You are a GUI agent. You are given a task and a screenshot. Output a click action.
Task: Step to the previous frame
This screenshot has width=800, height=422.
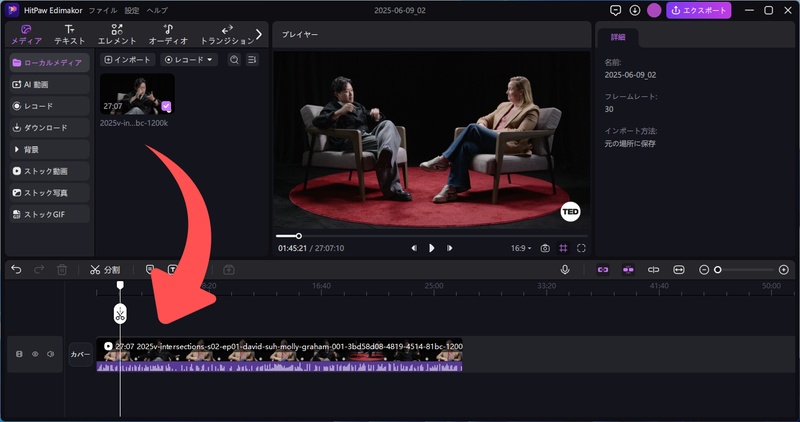tap(414, 248)
